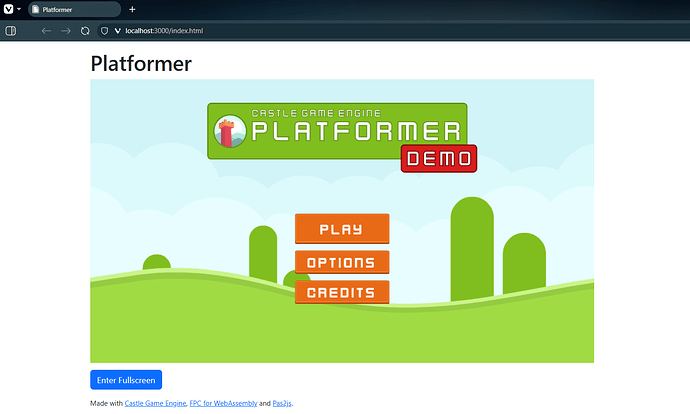Select the Platformer browser tab
Image resolution: width=690 pixels, height=414 pixels.
click(74, 9)
